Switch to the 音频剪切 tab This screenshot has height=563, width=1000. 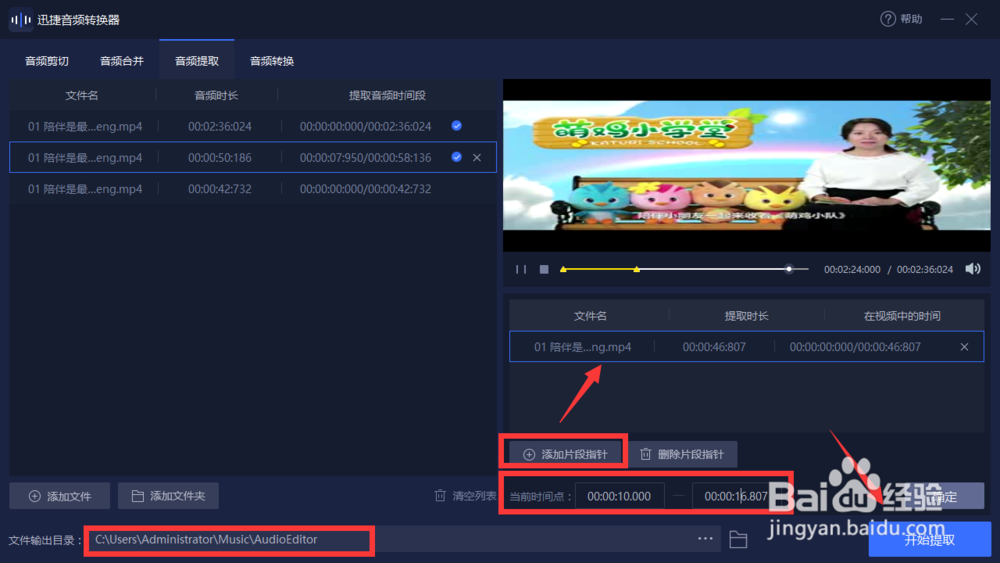point(47,61)
